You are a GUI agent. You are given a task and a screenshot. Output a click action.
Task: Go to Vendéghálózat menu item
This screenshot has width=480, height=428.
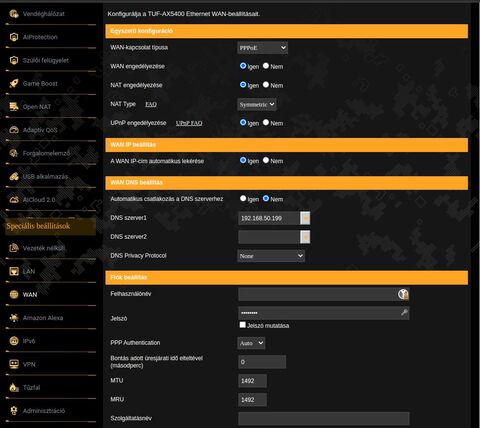tap(44, 14)
